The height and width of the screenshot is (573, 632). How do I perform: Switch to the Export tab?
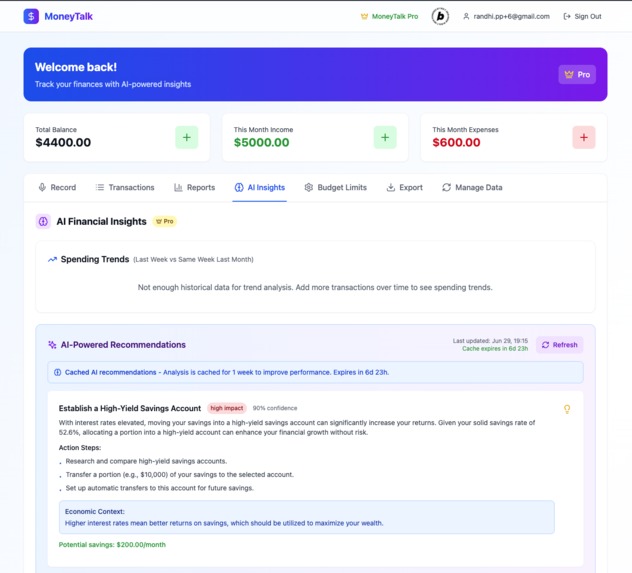coord(404,187)
